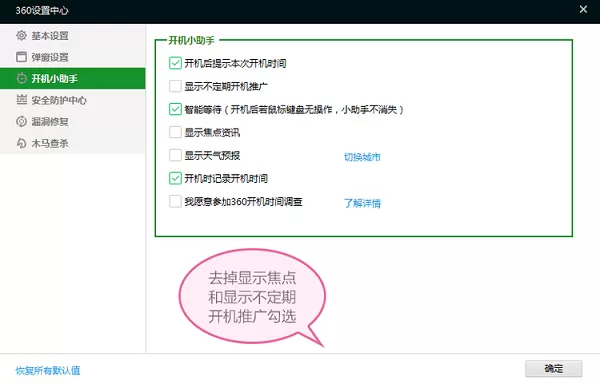Close the 360设置中心 window

(583, 9)
